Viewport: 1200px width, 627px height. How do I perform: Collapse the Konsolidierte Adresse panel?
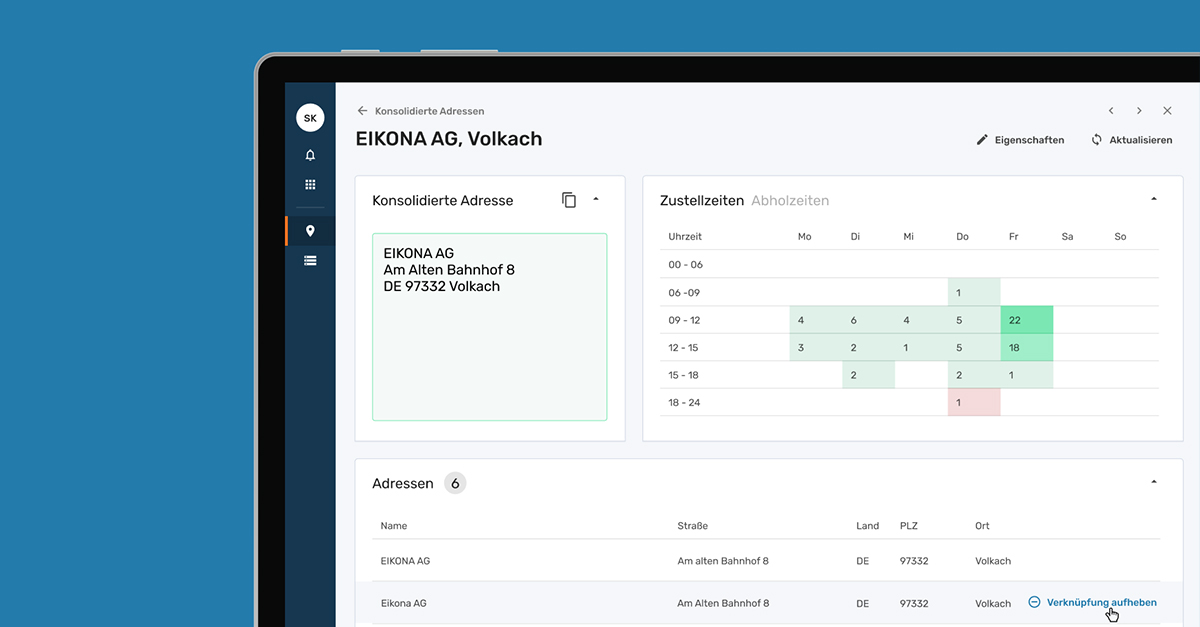tap(598, 200)
